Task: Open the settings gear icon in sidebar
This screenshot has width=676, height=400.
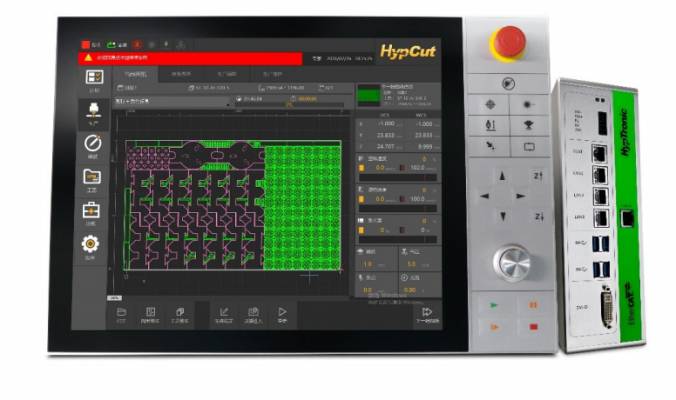Action: (x=91, y=242)
